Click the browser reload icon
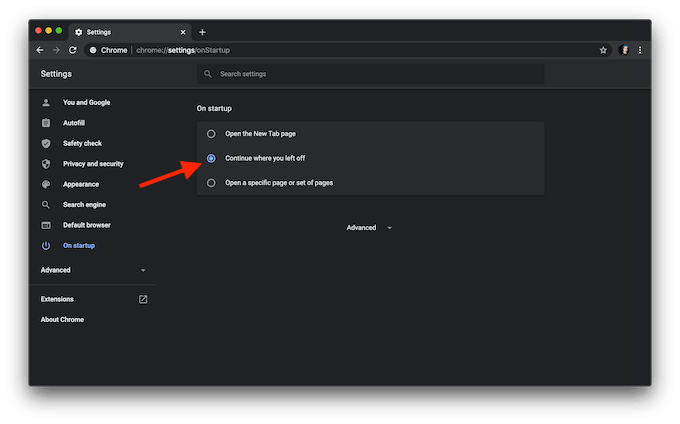Viewport: 680px width, 424px height. [73, 50]
